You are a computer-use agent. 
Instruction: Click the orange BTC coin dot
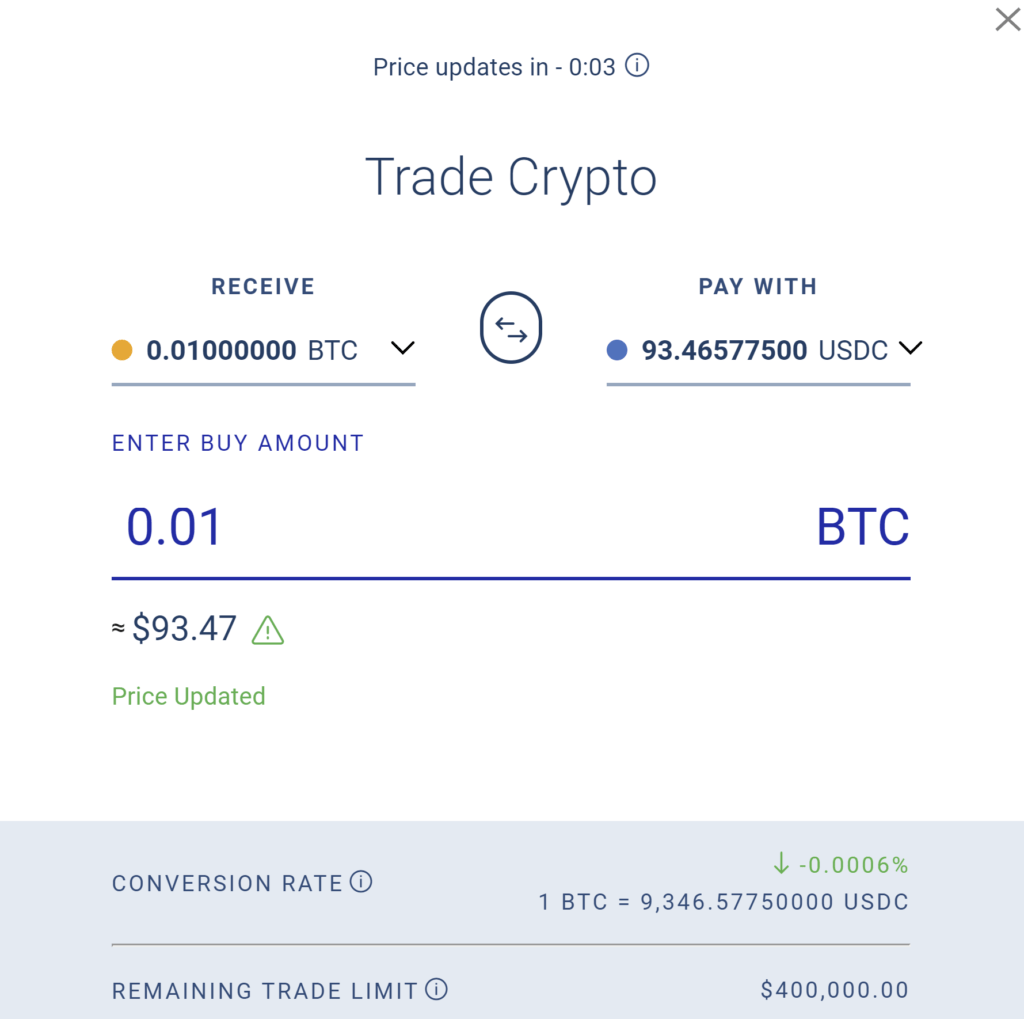click(x=122, y=350)
